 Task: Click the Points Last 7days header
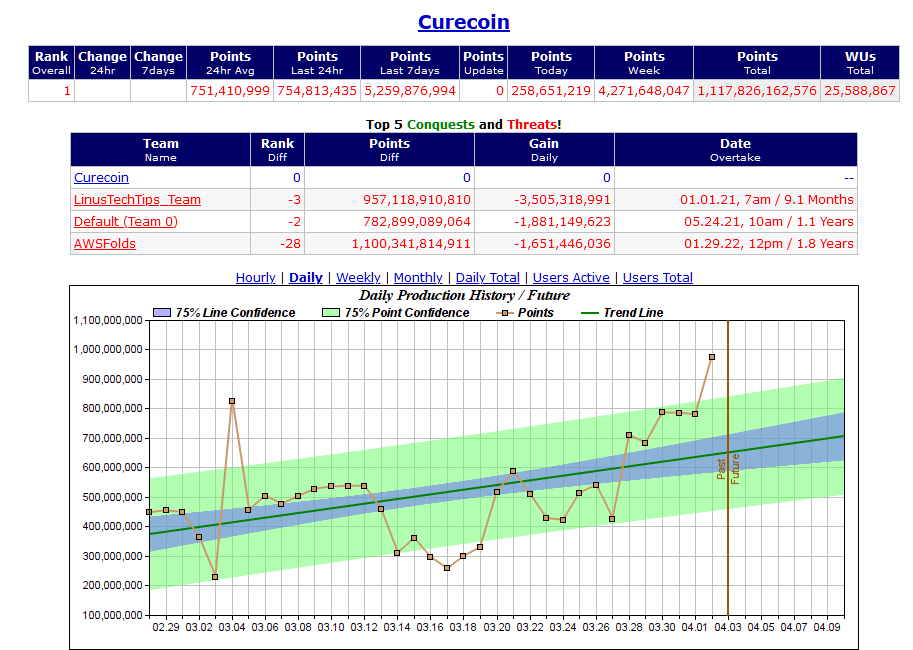point(410,63)
